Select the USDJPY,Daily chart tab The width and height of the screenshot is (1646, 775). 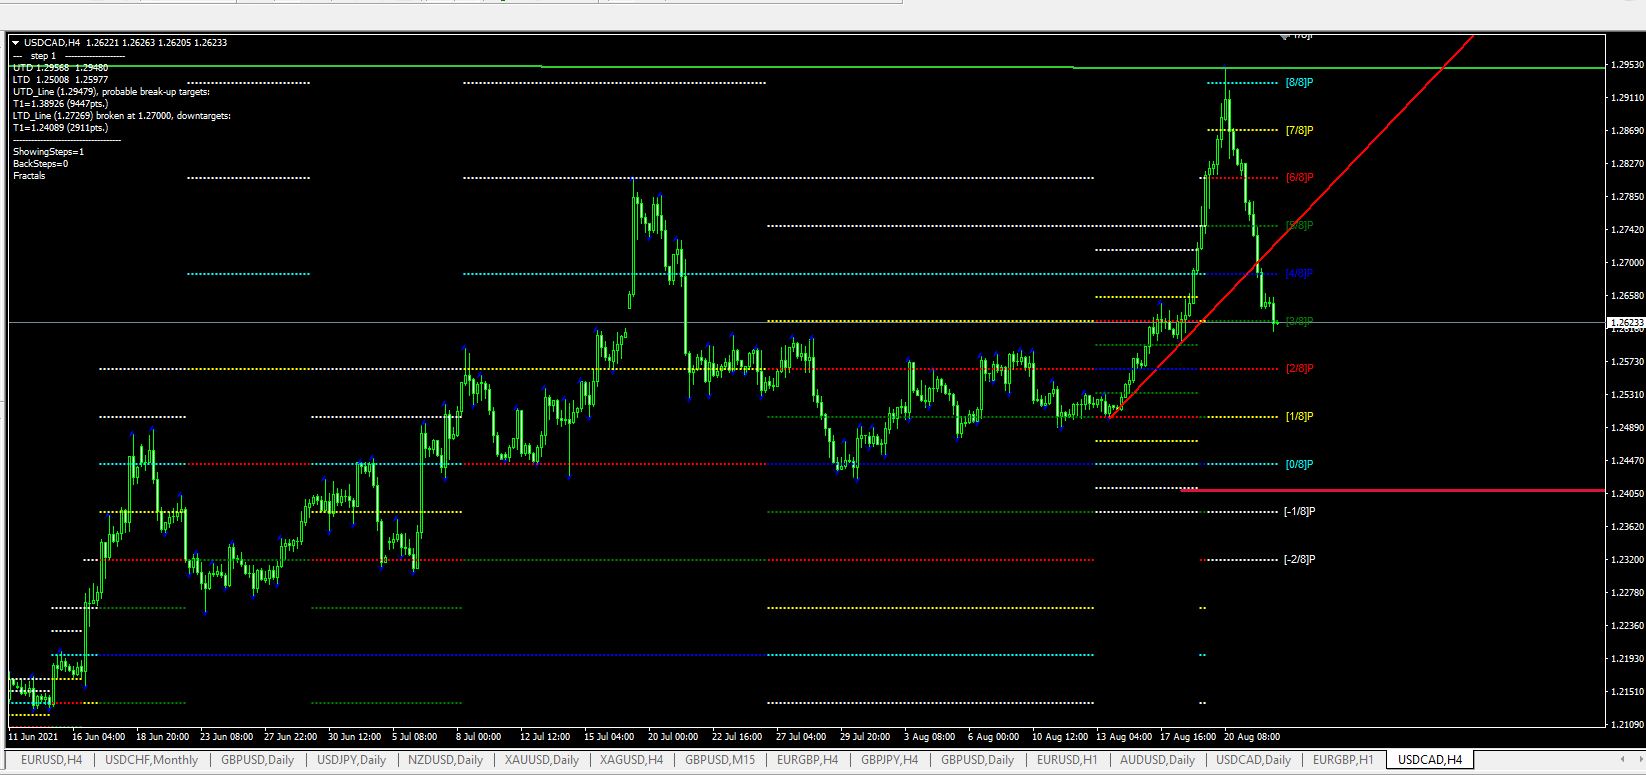pyautogui.click(x=351, y=760)
